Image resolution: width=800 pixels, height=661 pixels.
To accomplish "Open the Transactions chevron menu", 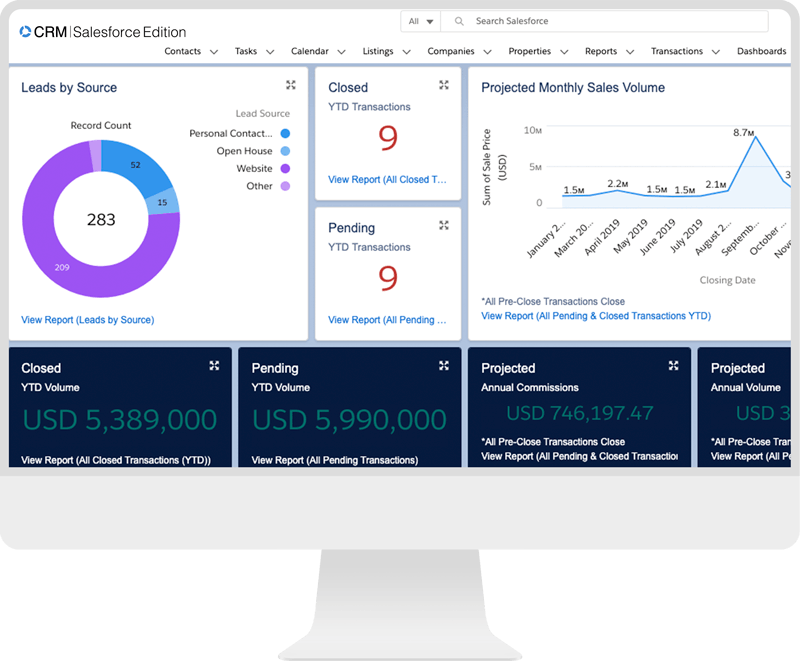I will tap(716, 52).
